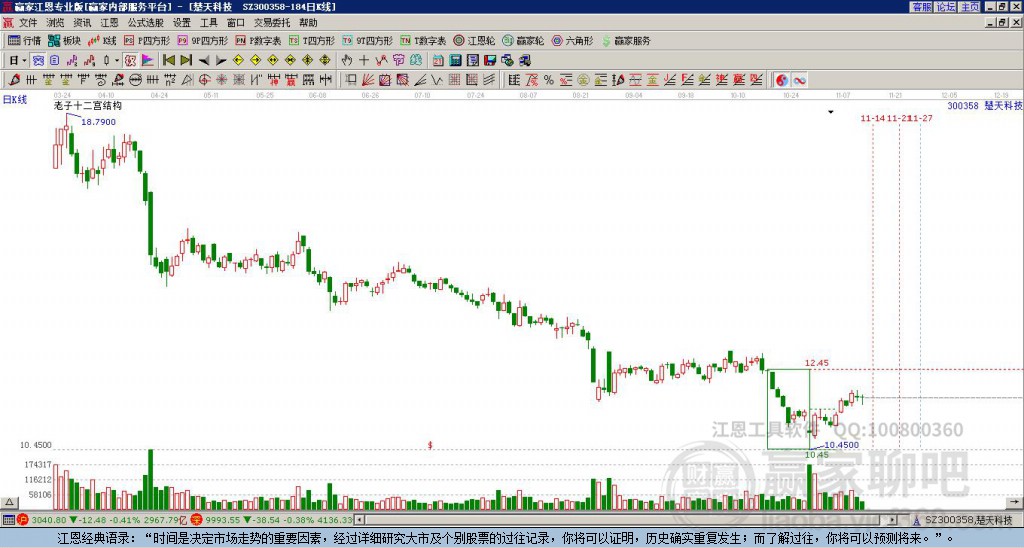Image resolution: width=1024 pixels, height=548 pixels.
Task: Open the 浏览 menu
Action: pos(55,23)
